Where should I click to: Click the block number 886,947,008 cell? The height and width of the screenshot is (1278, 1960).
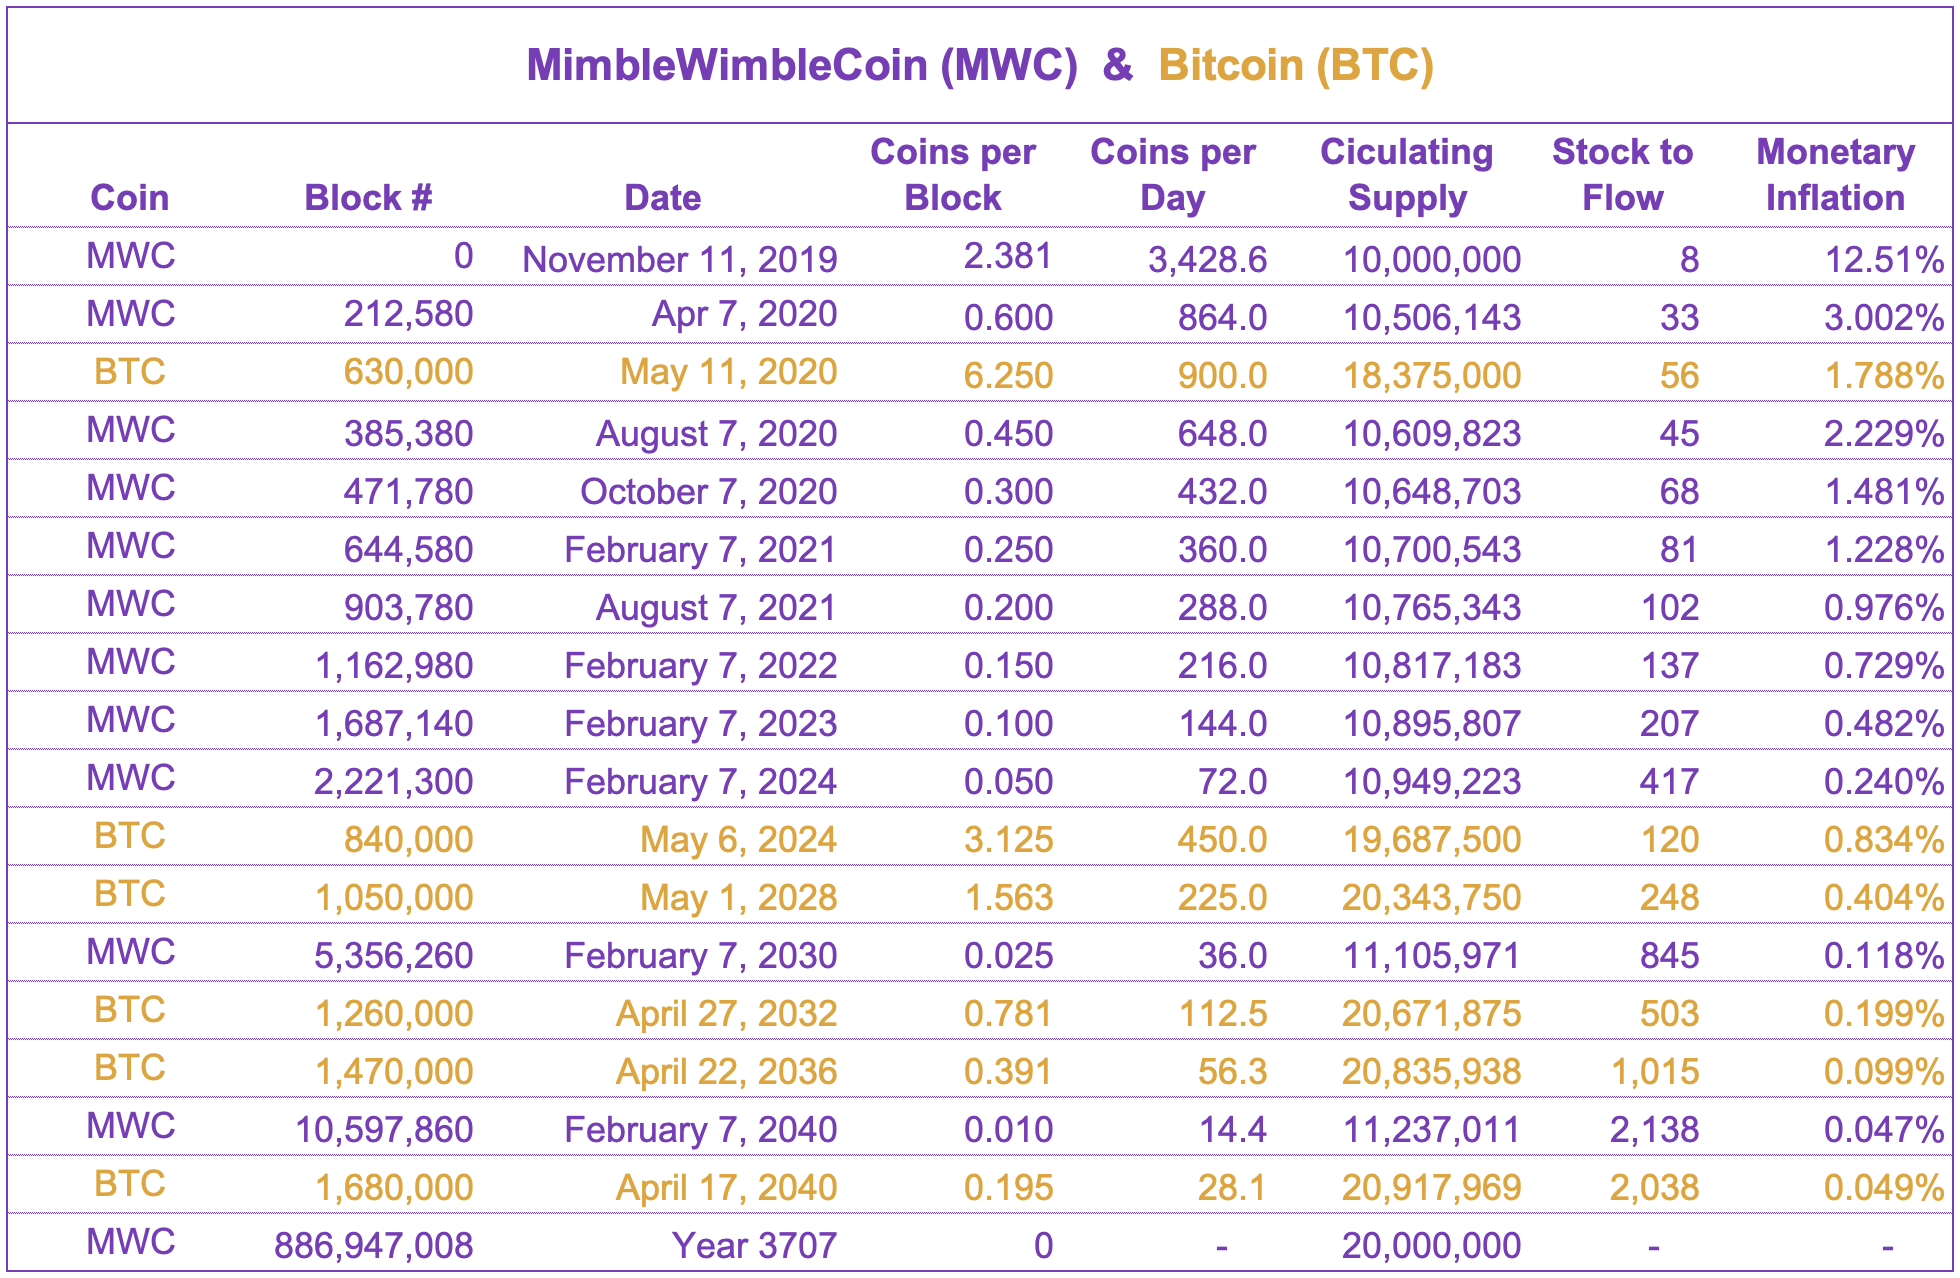tap(373, 1245)
